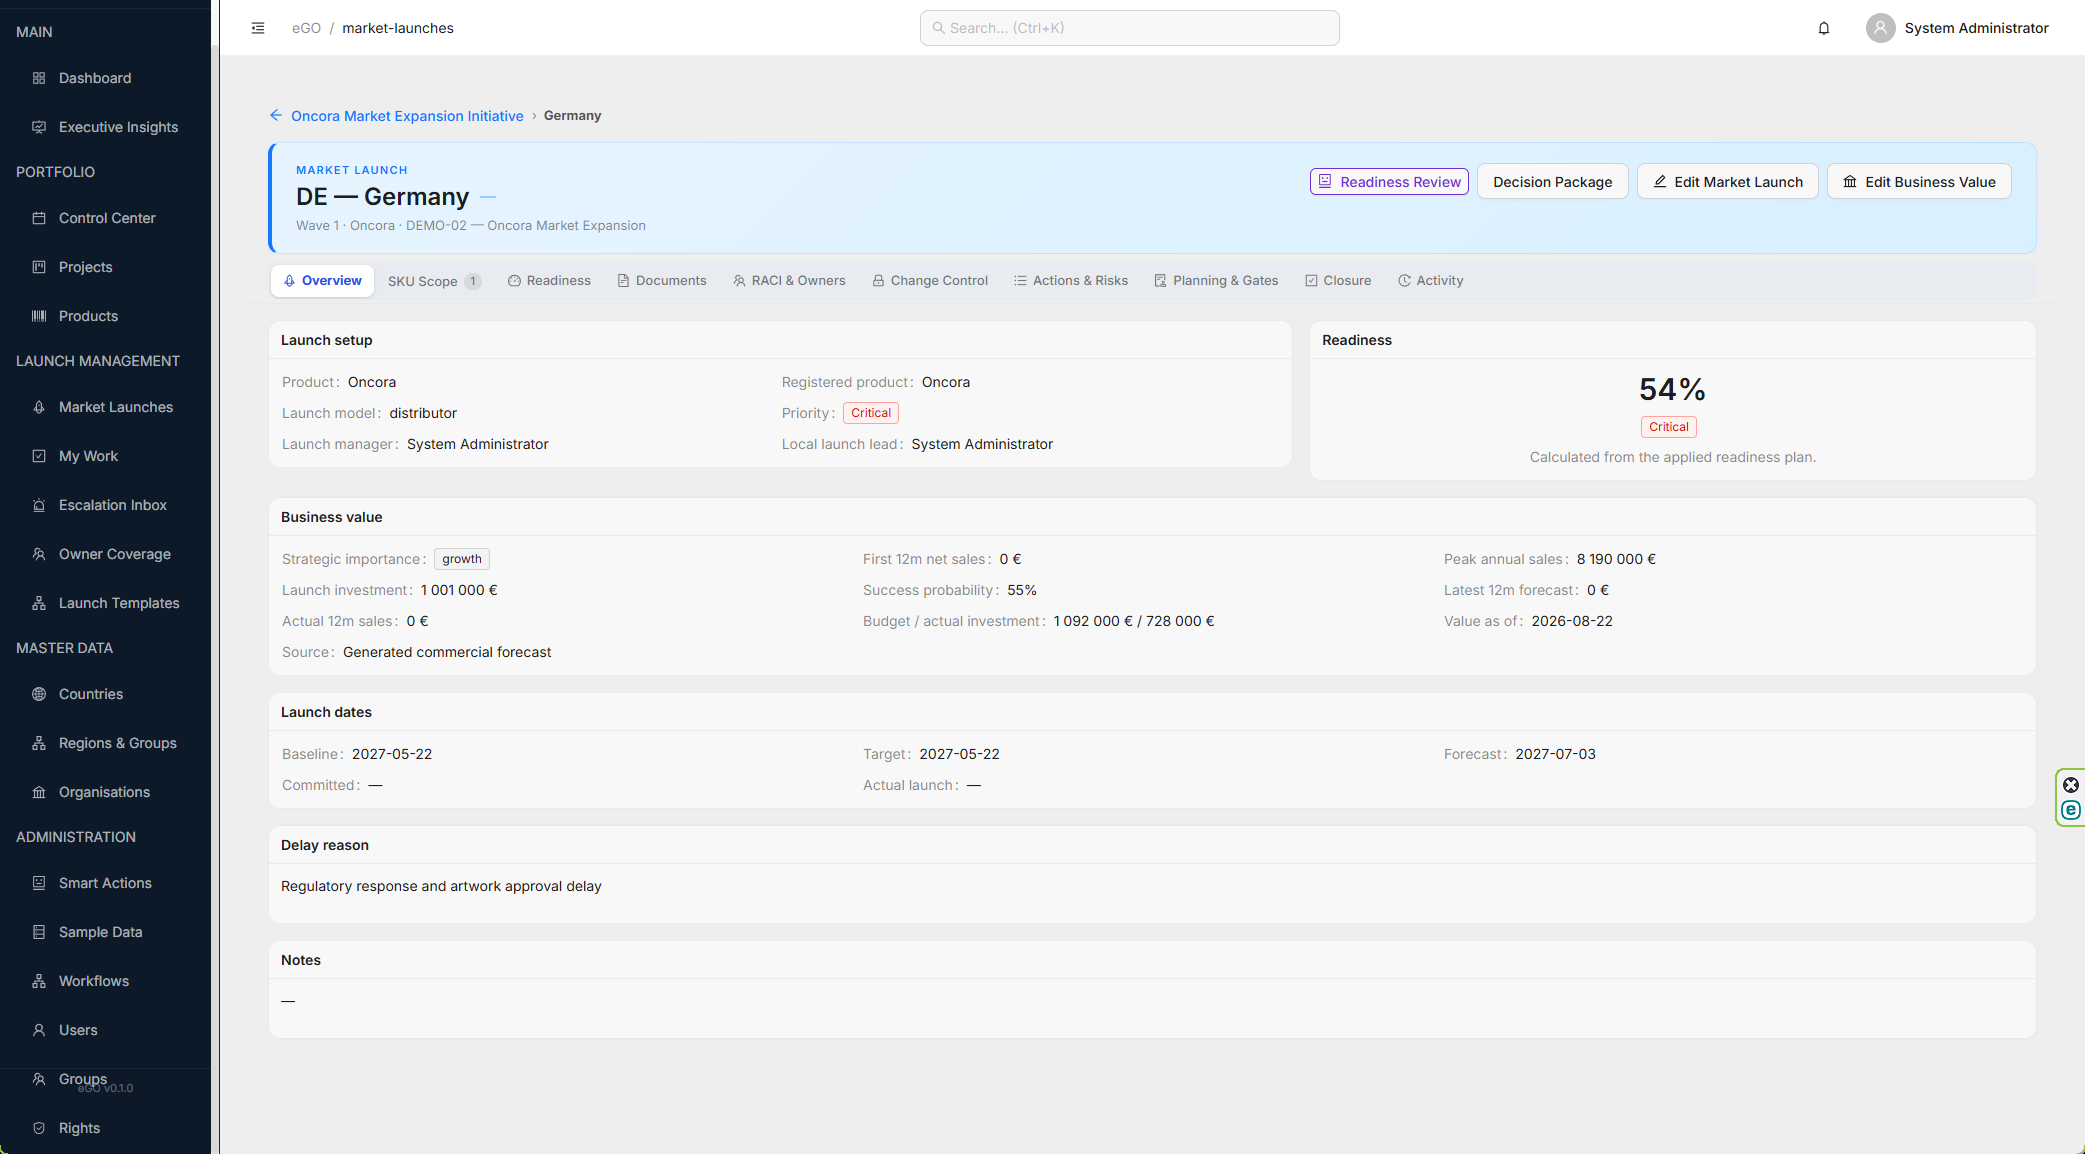Click the Critical badge under readiness
Viewport: 2085px width, 1154px height.
[1669, 427]
